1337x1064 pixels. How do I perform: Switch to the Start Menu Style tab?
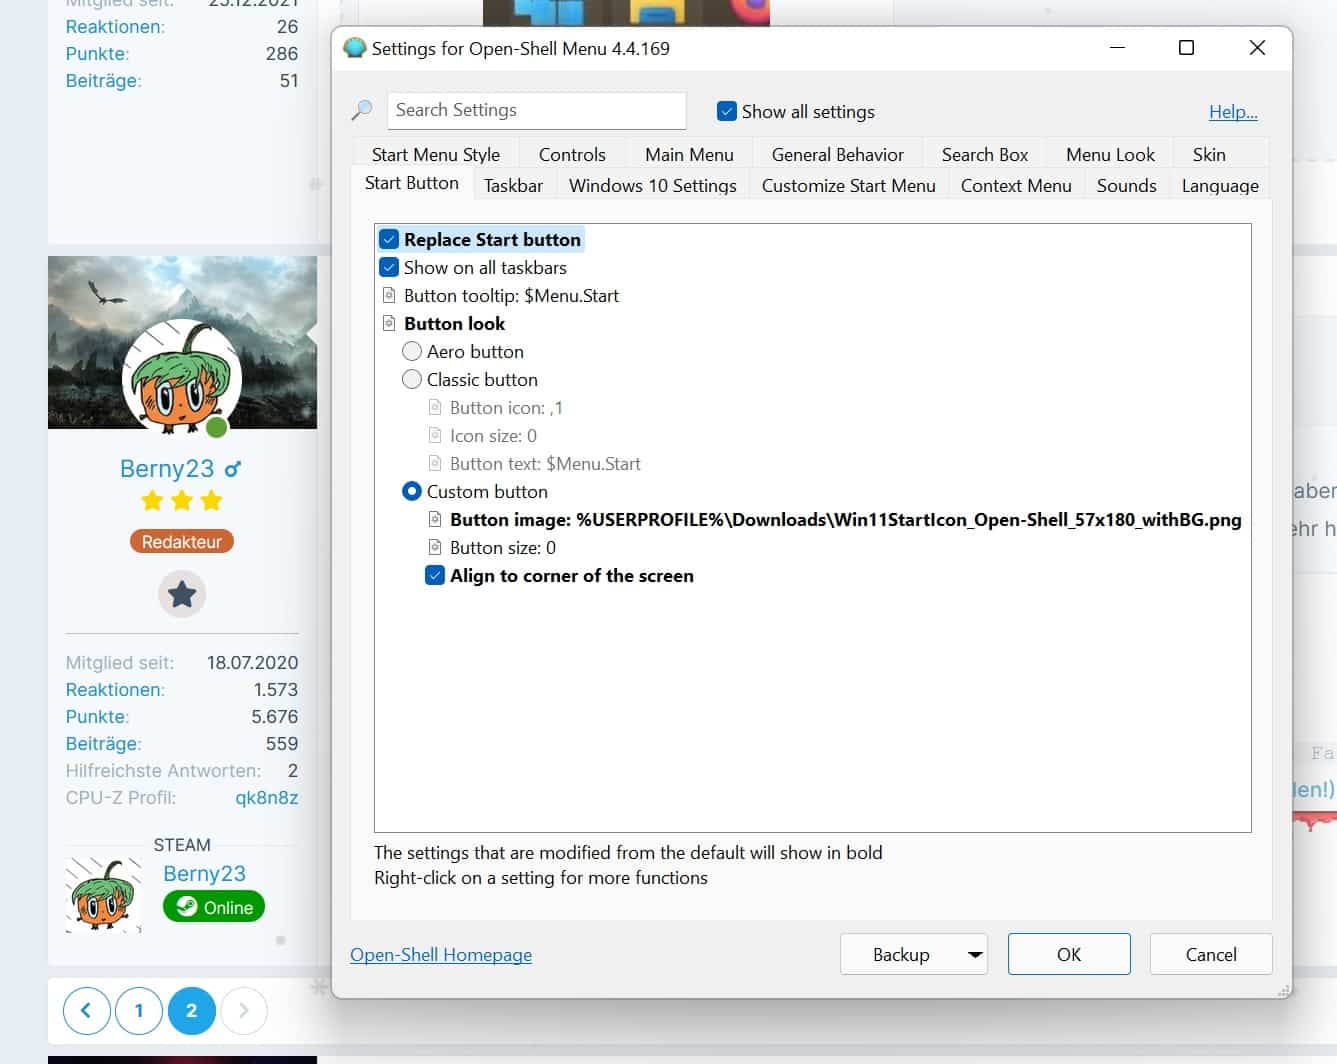[x=436, y=154]
